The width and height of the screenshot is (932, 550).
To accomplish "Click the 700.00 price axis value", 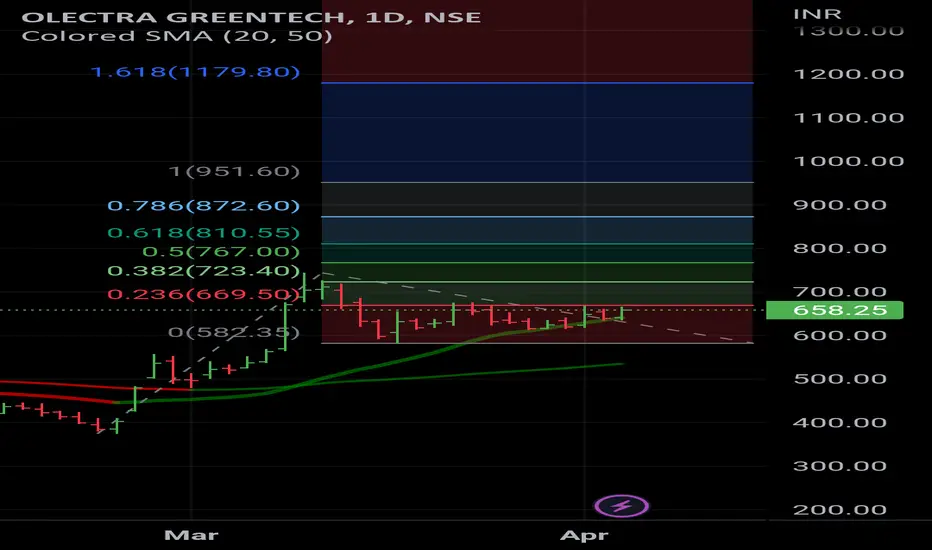I will click(840, 291).
